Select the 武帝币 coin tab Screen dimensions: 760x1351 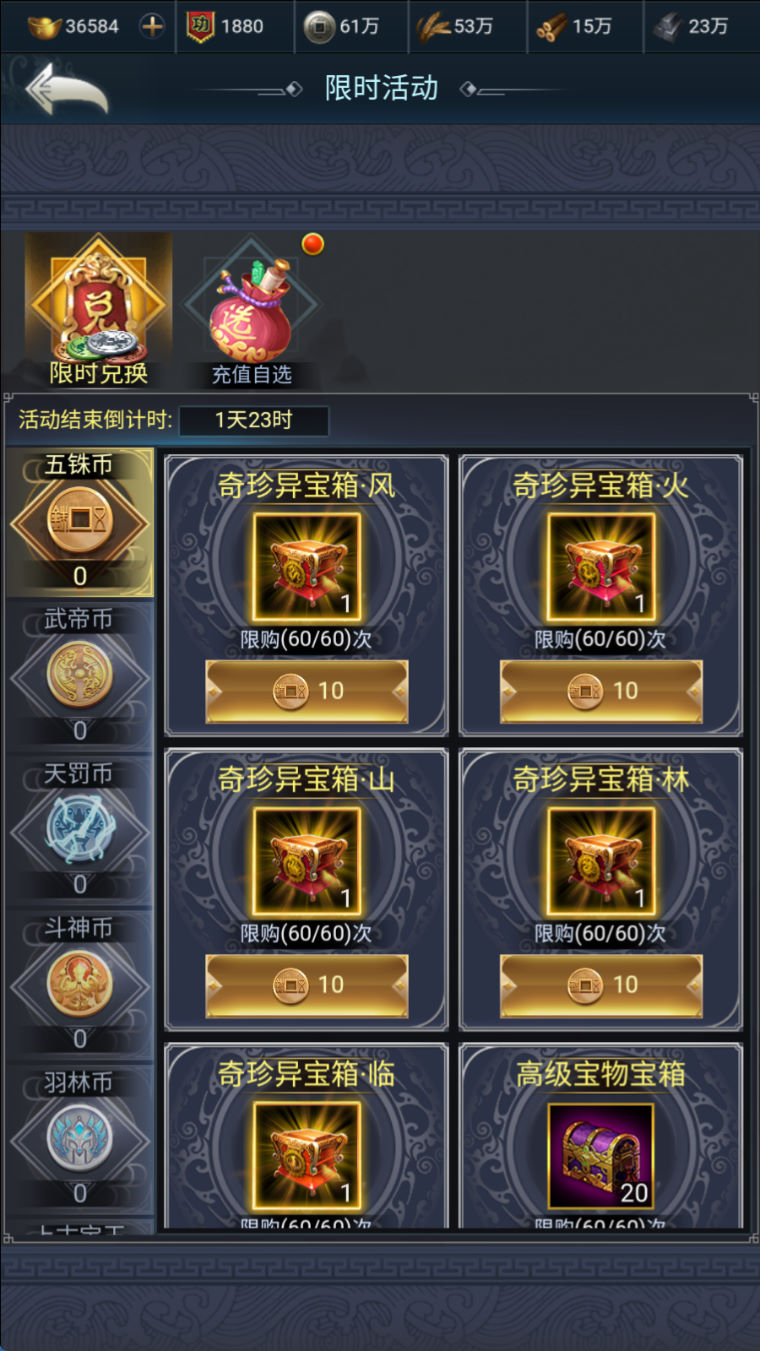point(80,675)
